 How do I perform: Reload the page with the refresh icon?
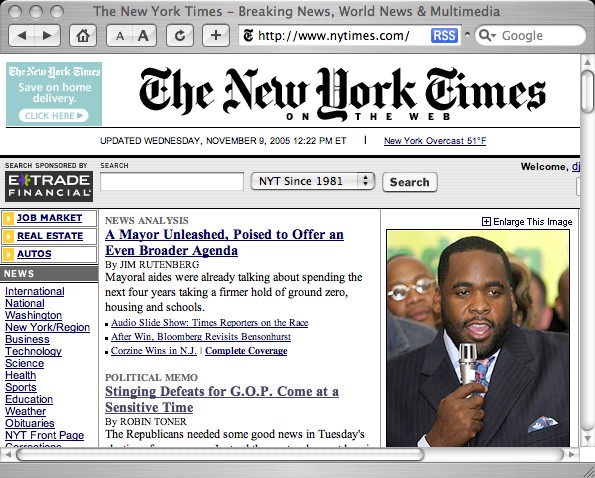(x=180, y=36)
